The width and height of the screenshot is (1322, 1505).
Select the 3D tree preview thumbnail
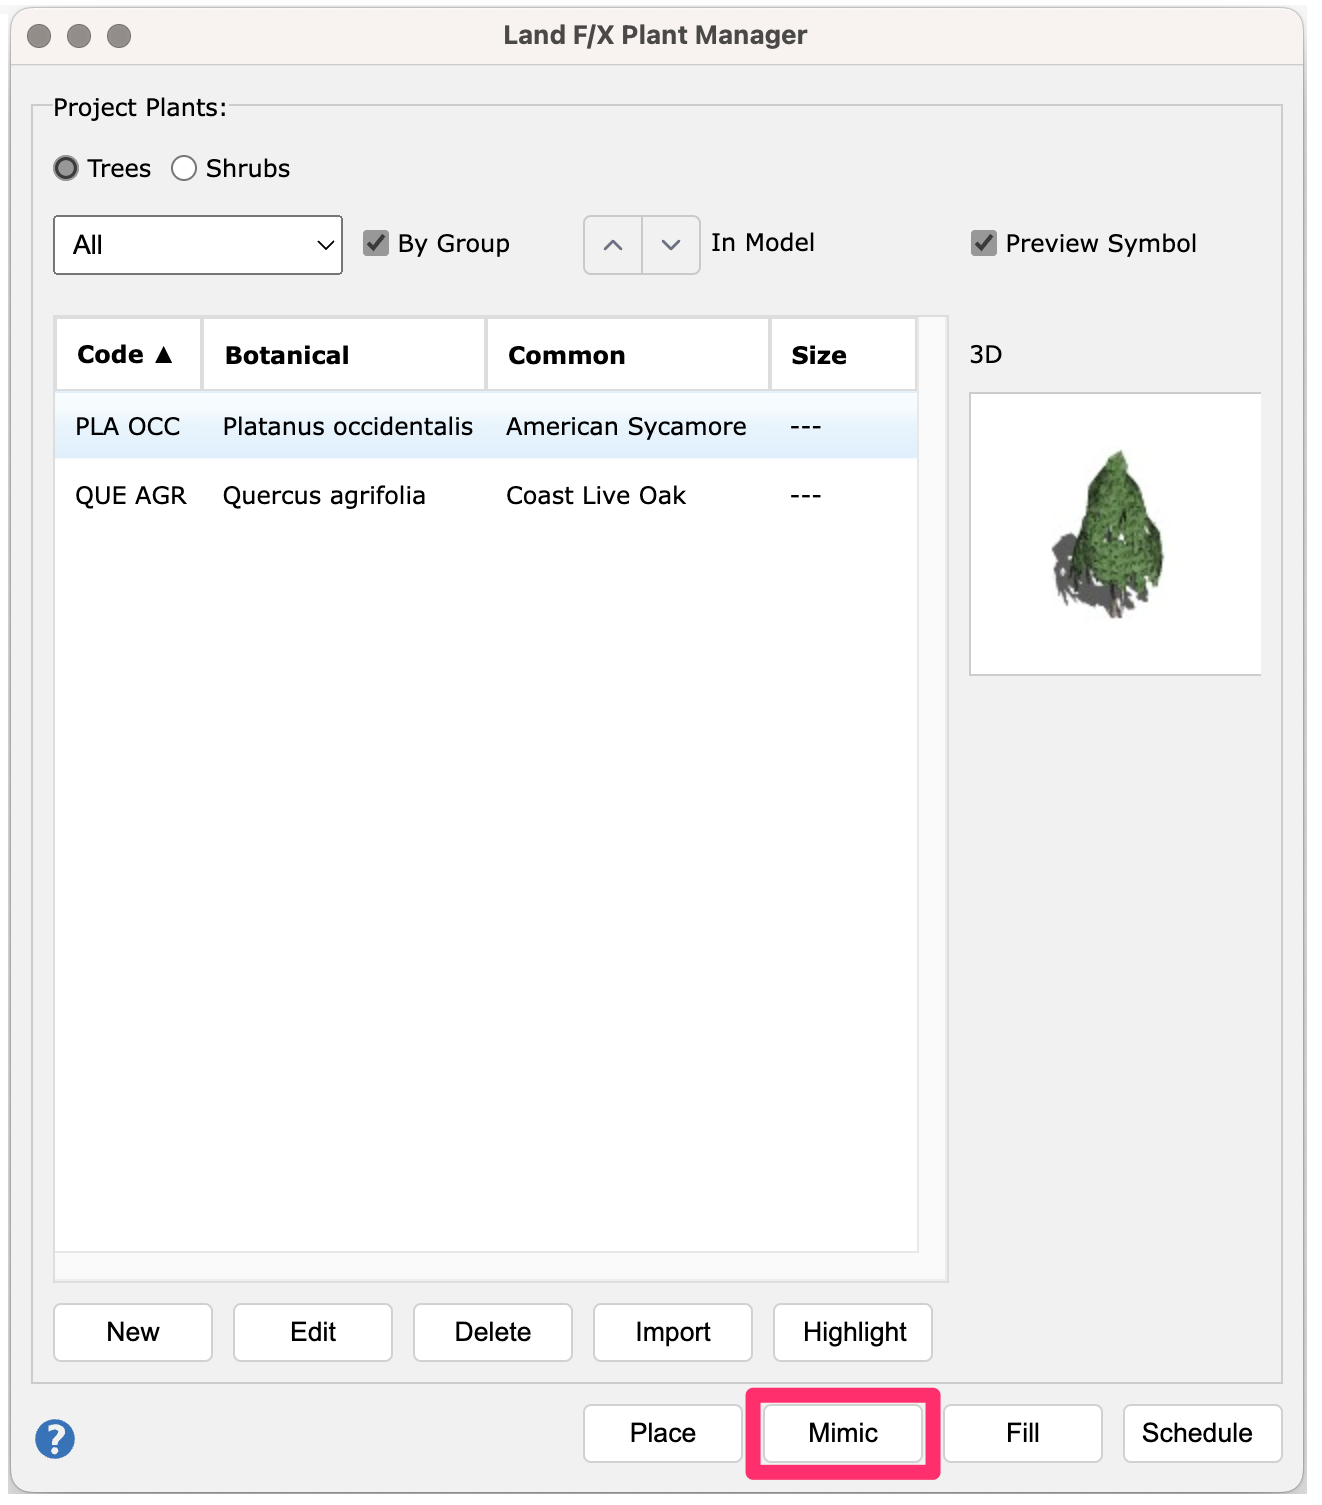pos(1115,534)
